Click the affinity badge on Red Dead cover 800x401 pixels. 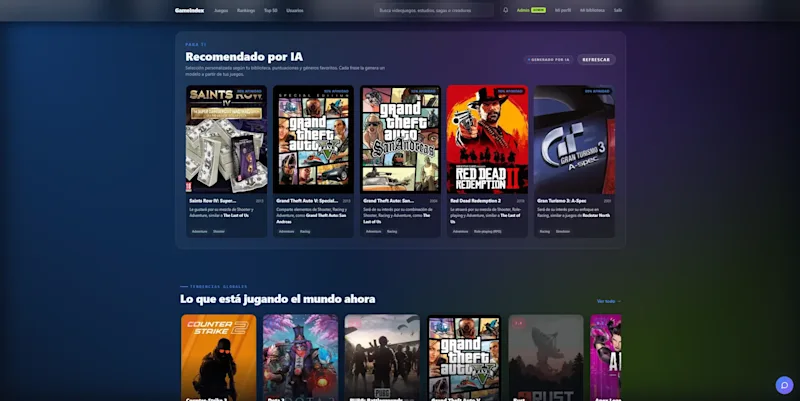[x=510, y=91]
